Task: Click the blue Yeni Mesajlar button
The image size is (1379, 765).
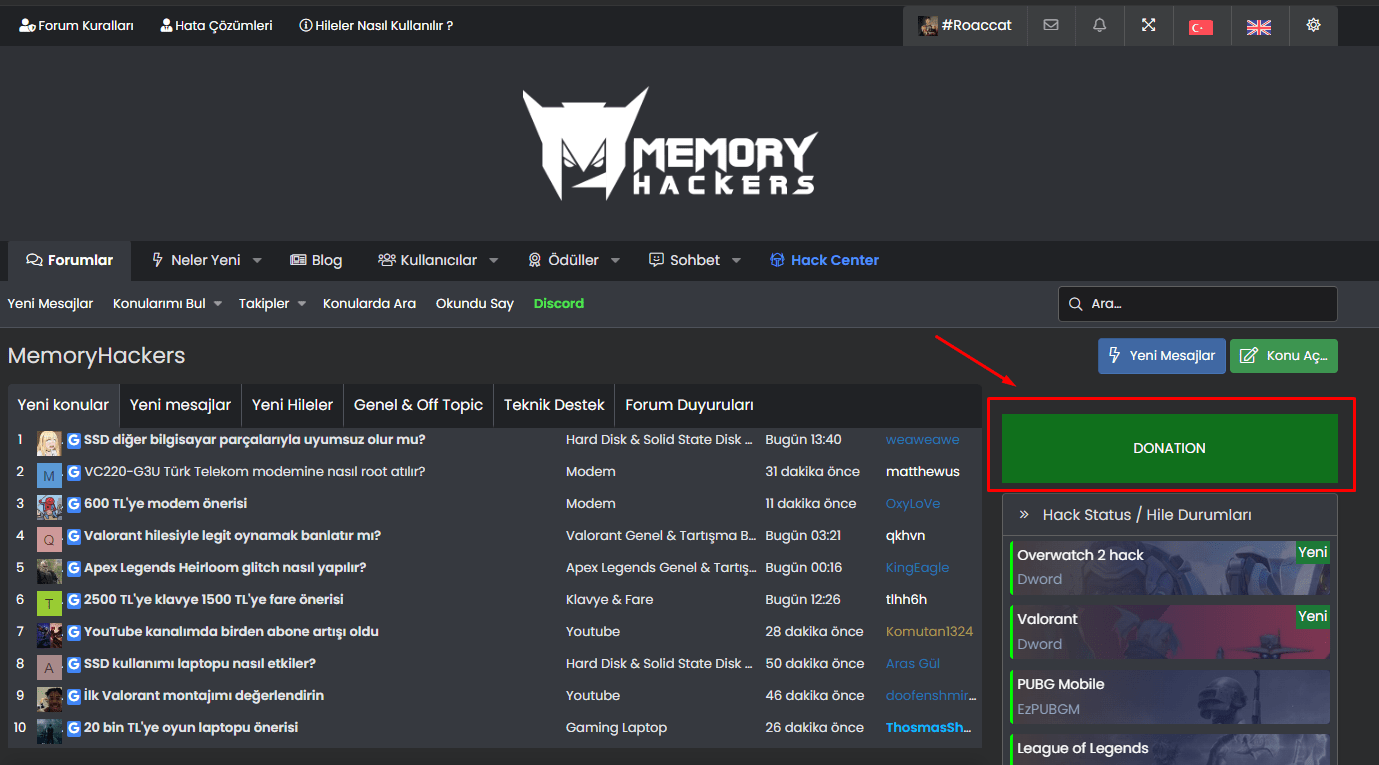Action: pyautogui.click(x=1161, y=356)
